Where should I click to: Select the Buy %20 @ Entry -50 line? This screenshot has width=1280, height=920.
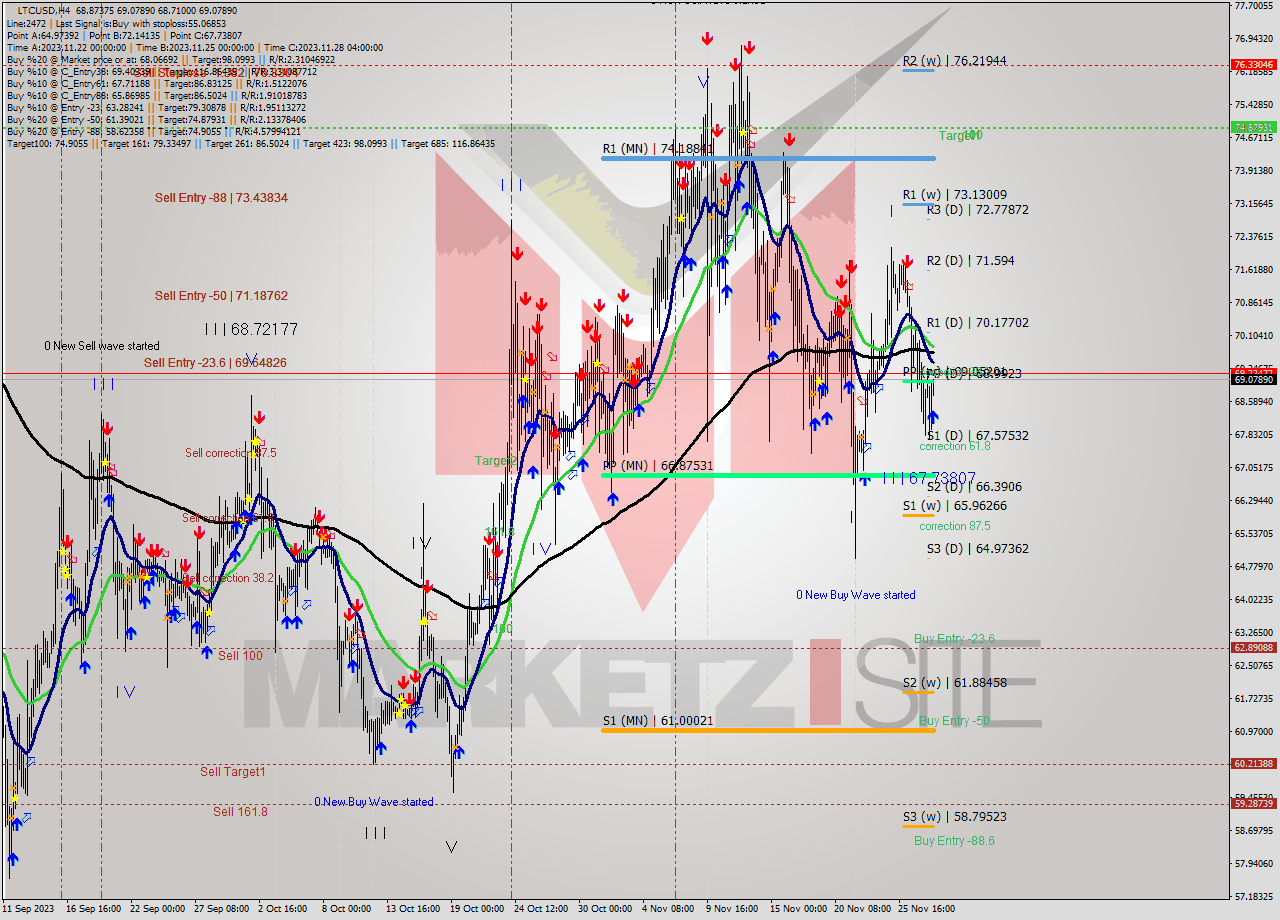coord(155,119)
